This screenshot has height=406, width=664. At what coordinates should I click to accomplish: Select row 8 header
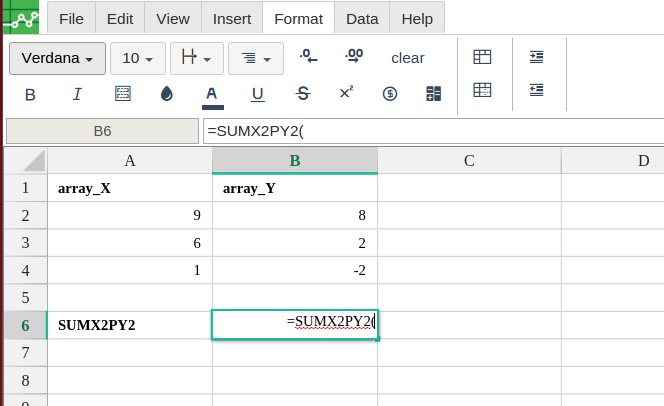pyautogui.click(x=26, y=380)
